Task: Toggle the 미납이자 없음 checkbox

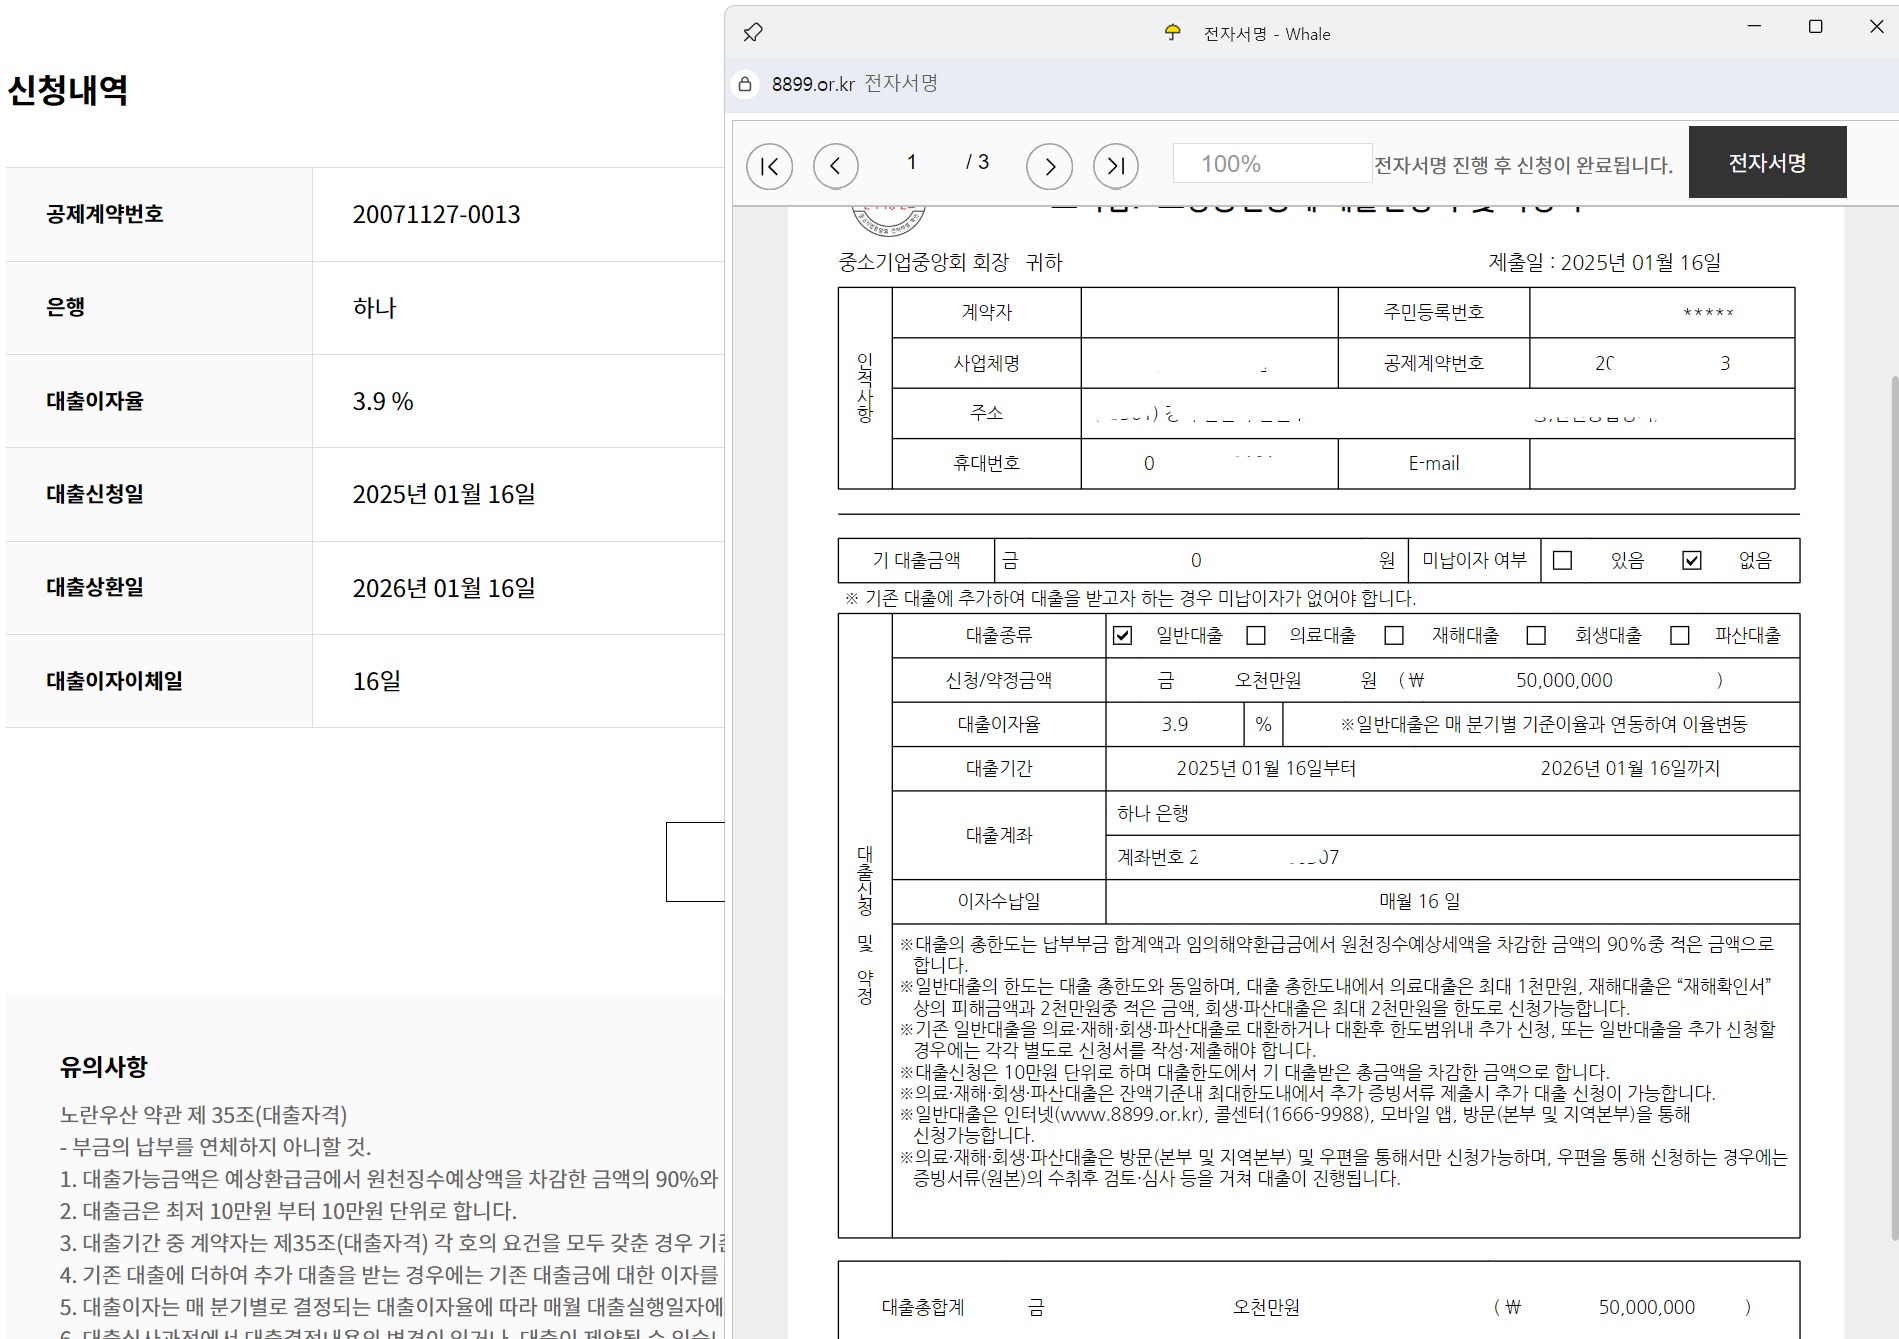Action: click(1692, 560)
